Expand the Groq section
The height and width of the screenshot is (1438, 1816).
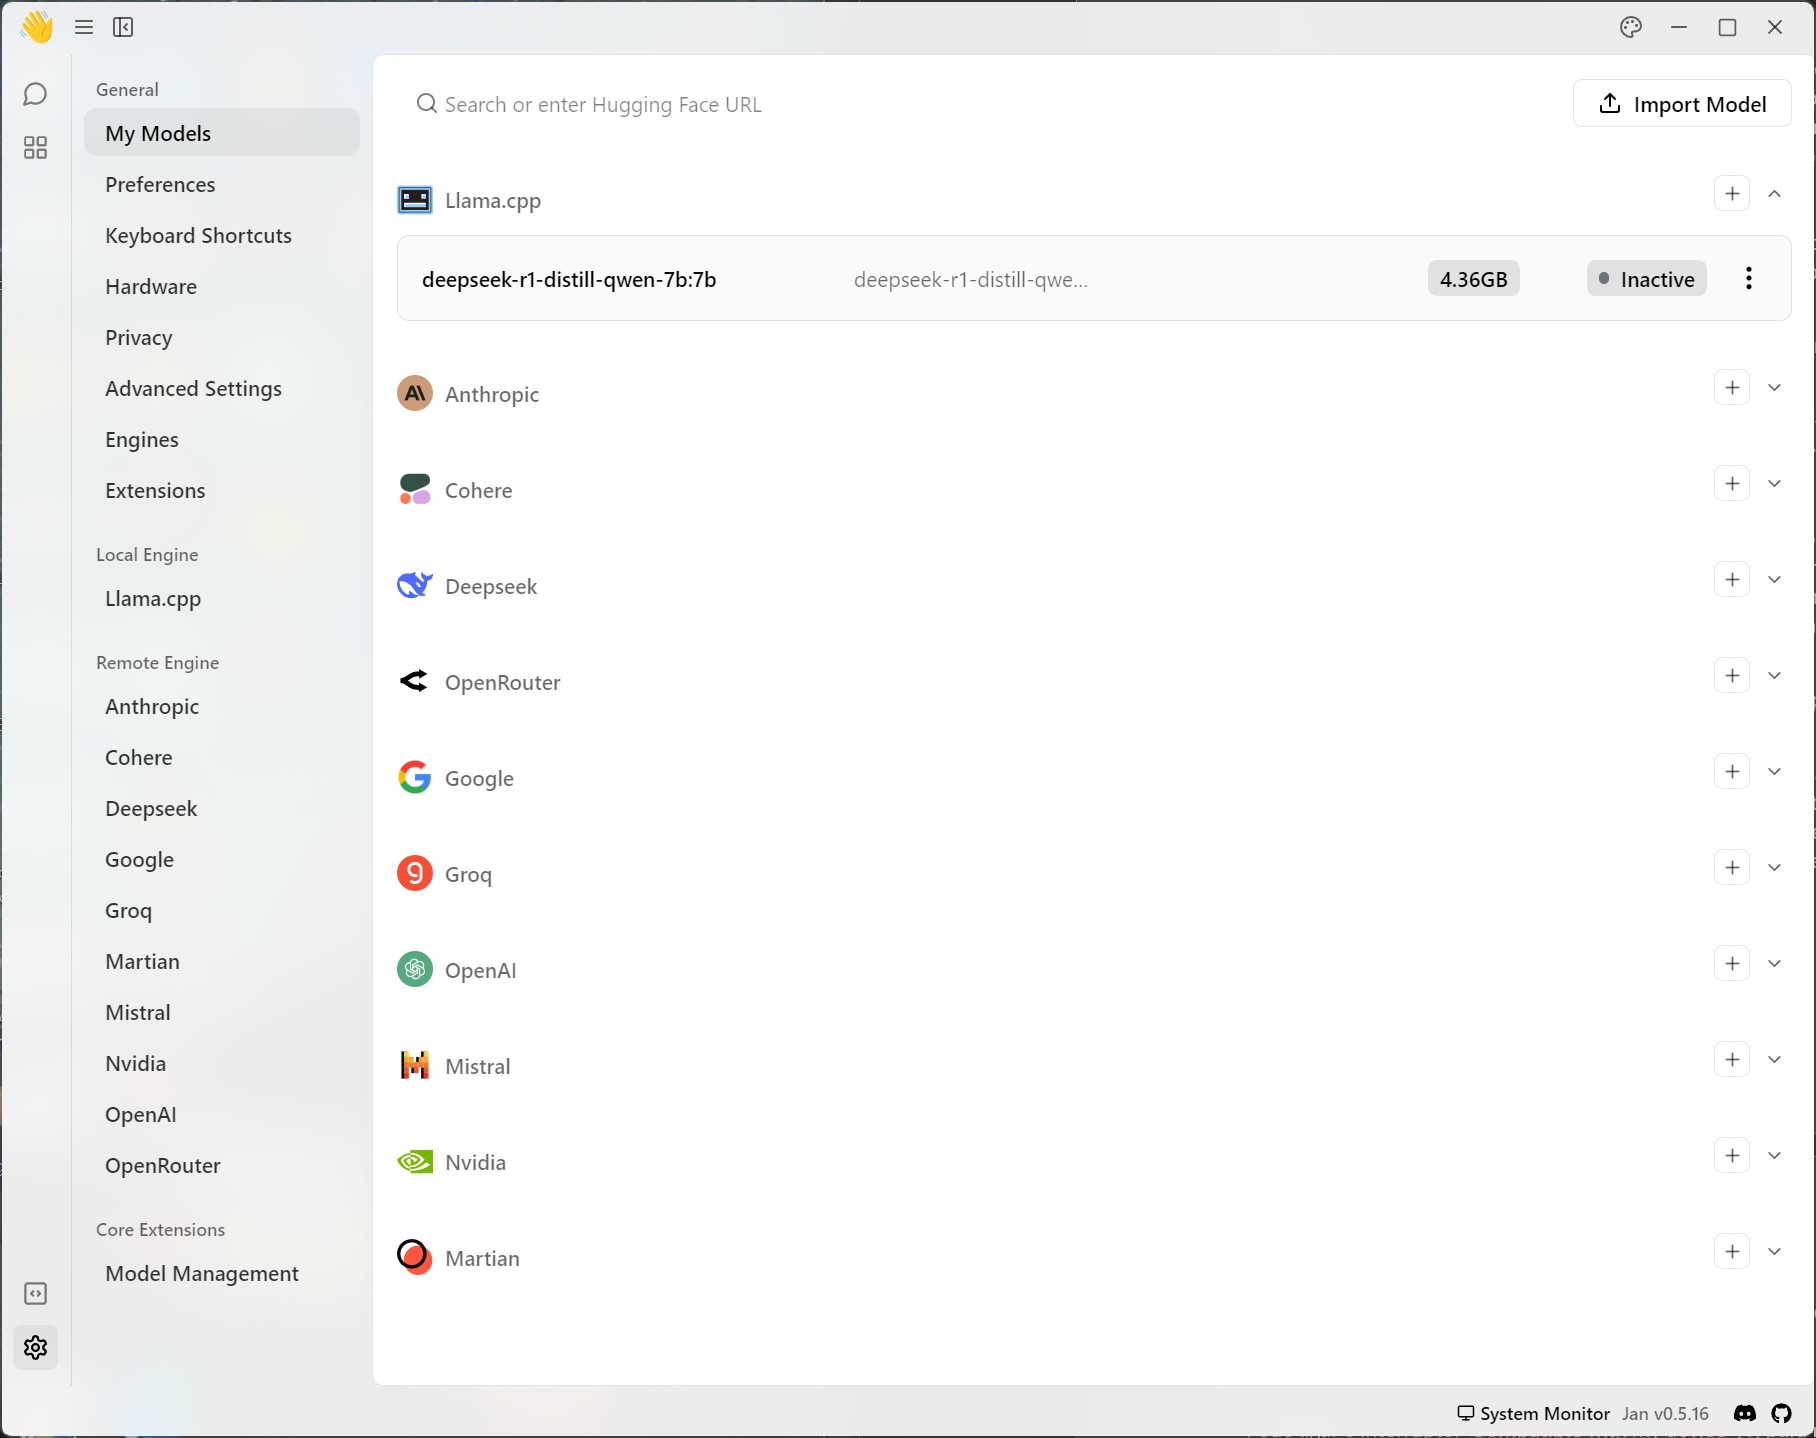click(1774, 867)
